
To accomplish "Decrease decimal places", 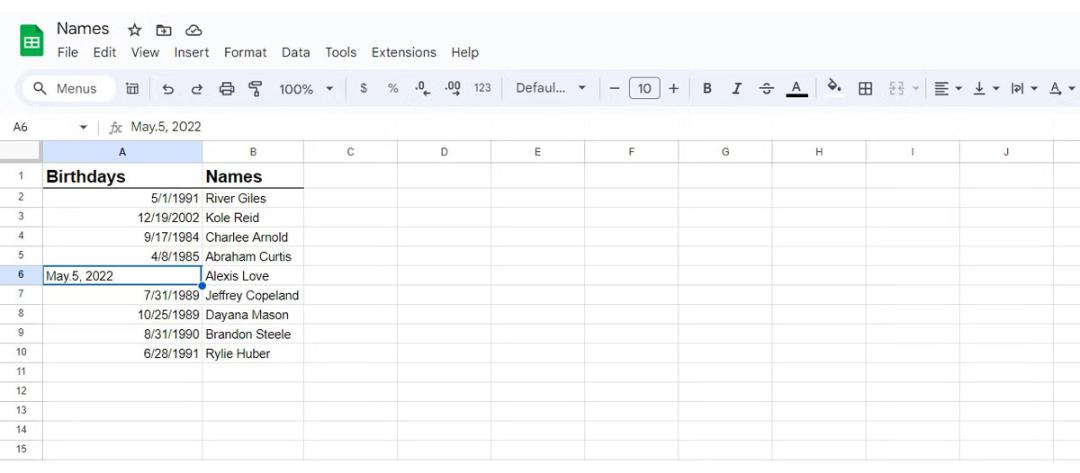I will [423, 88].
